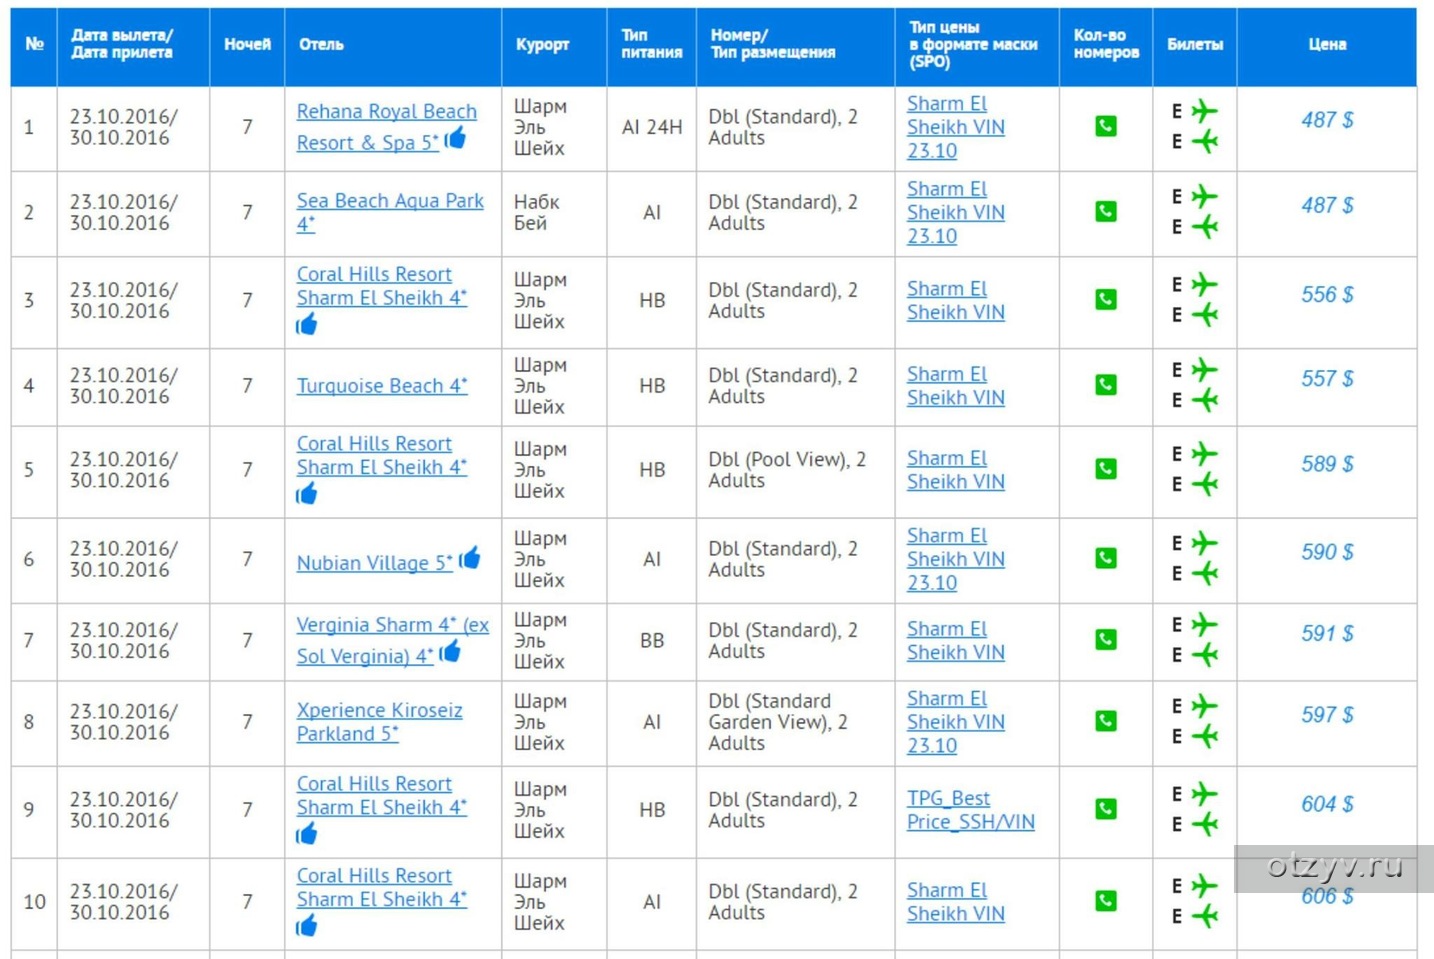Click green phone icon in row 6
Image resolution: width=1434 pixels, height=959 pixels.
pos(1105,557)
